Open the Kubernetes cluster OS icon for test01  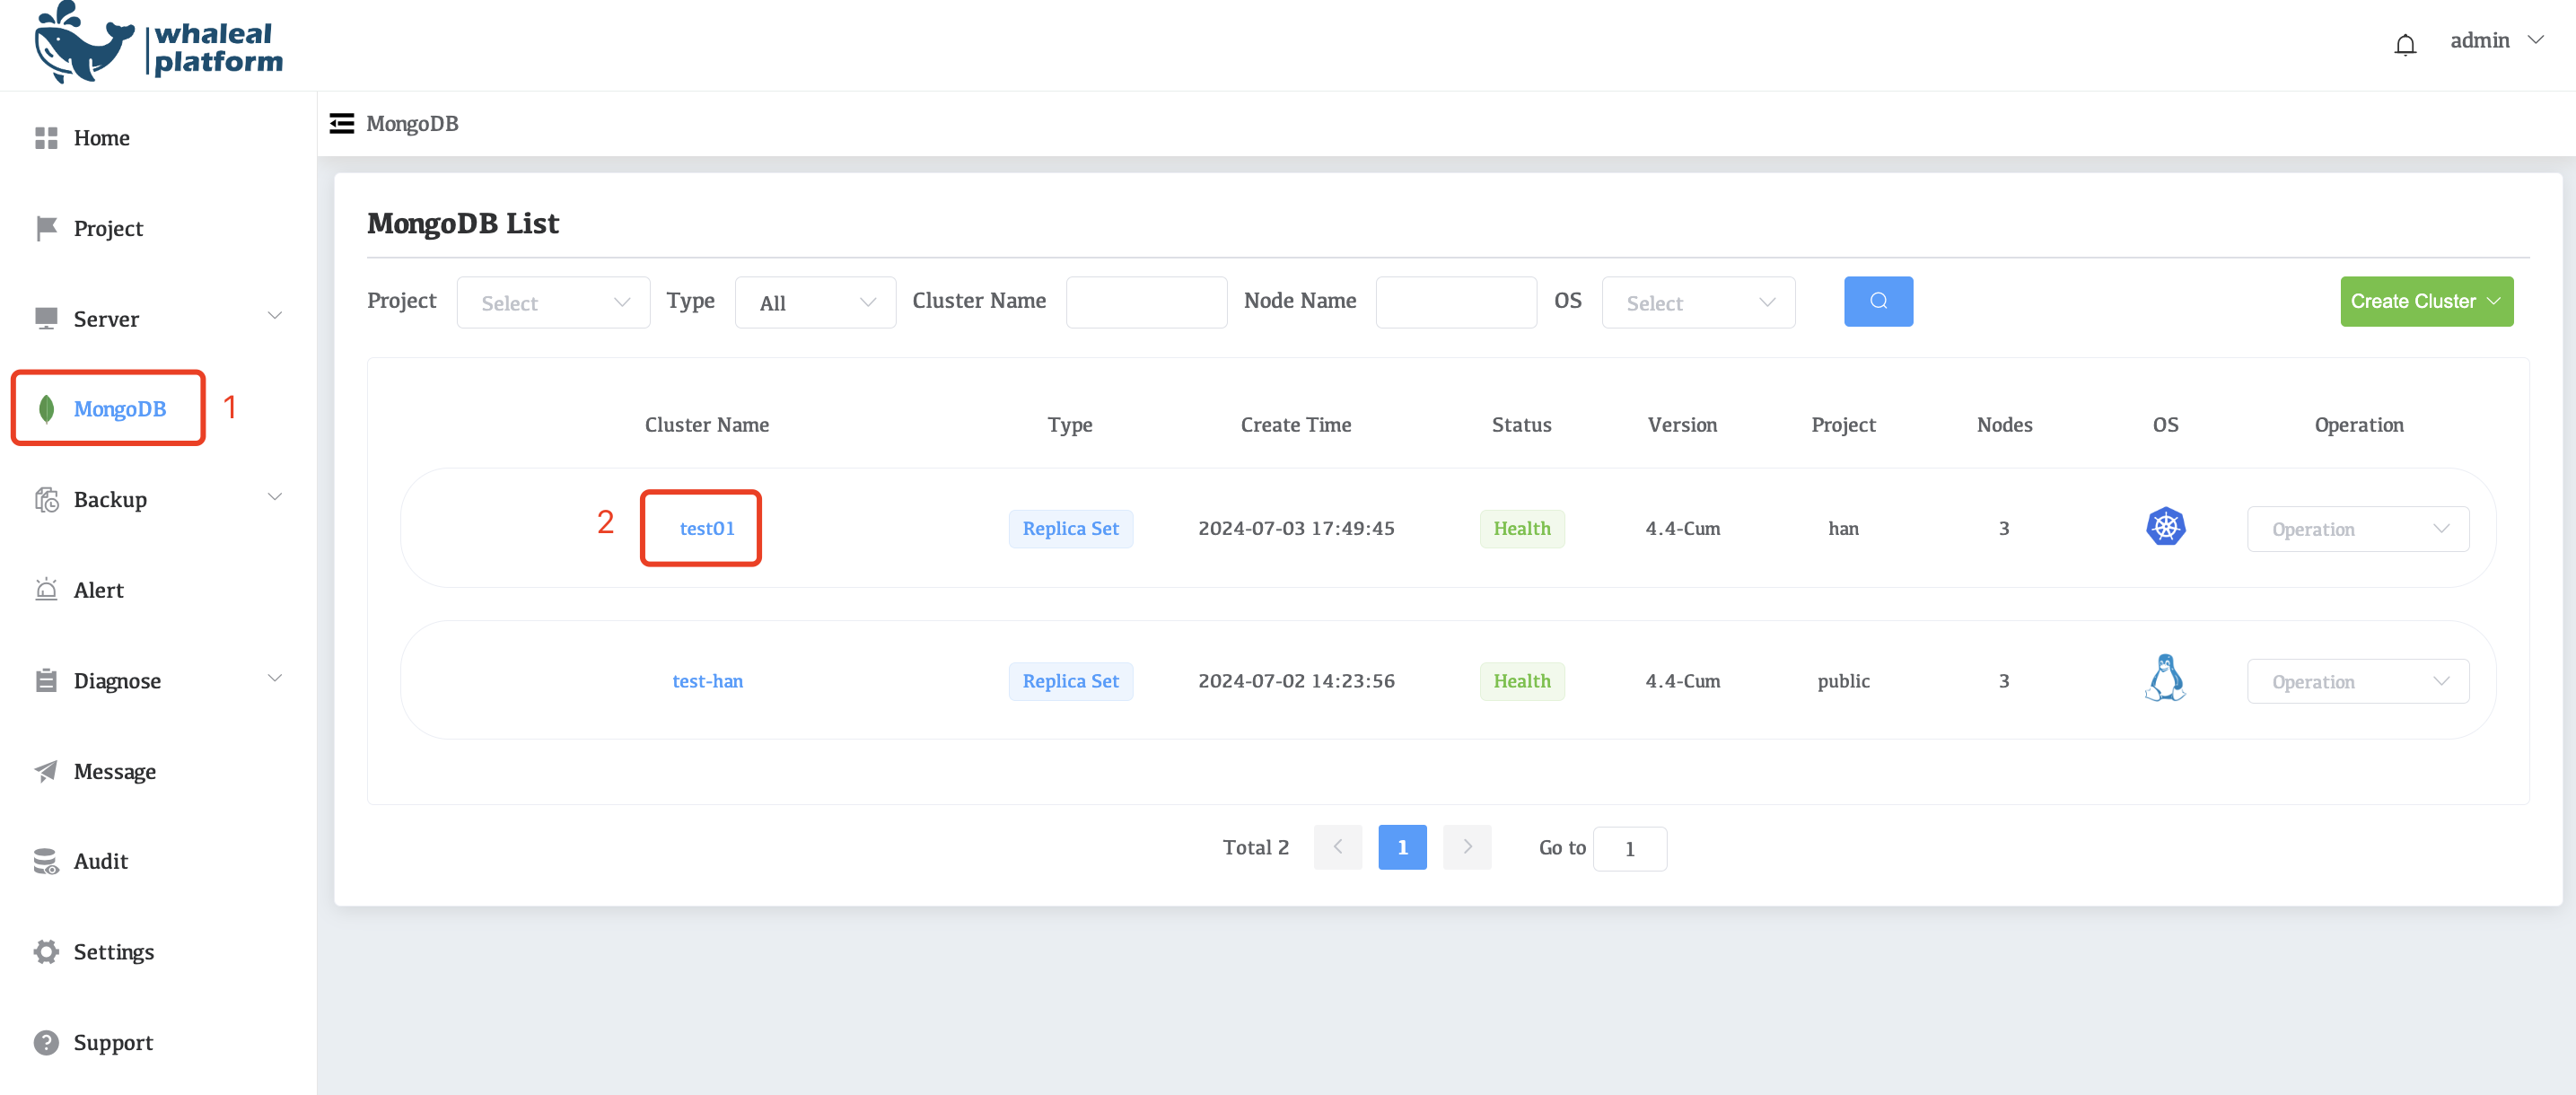(x=2165, y=526)
